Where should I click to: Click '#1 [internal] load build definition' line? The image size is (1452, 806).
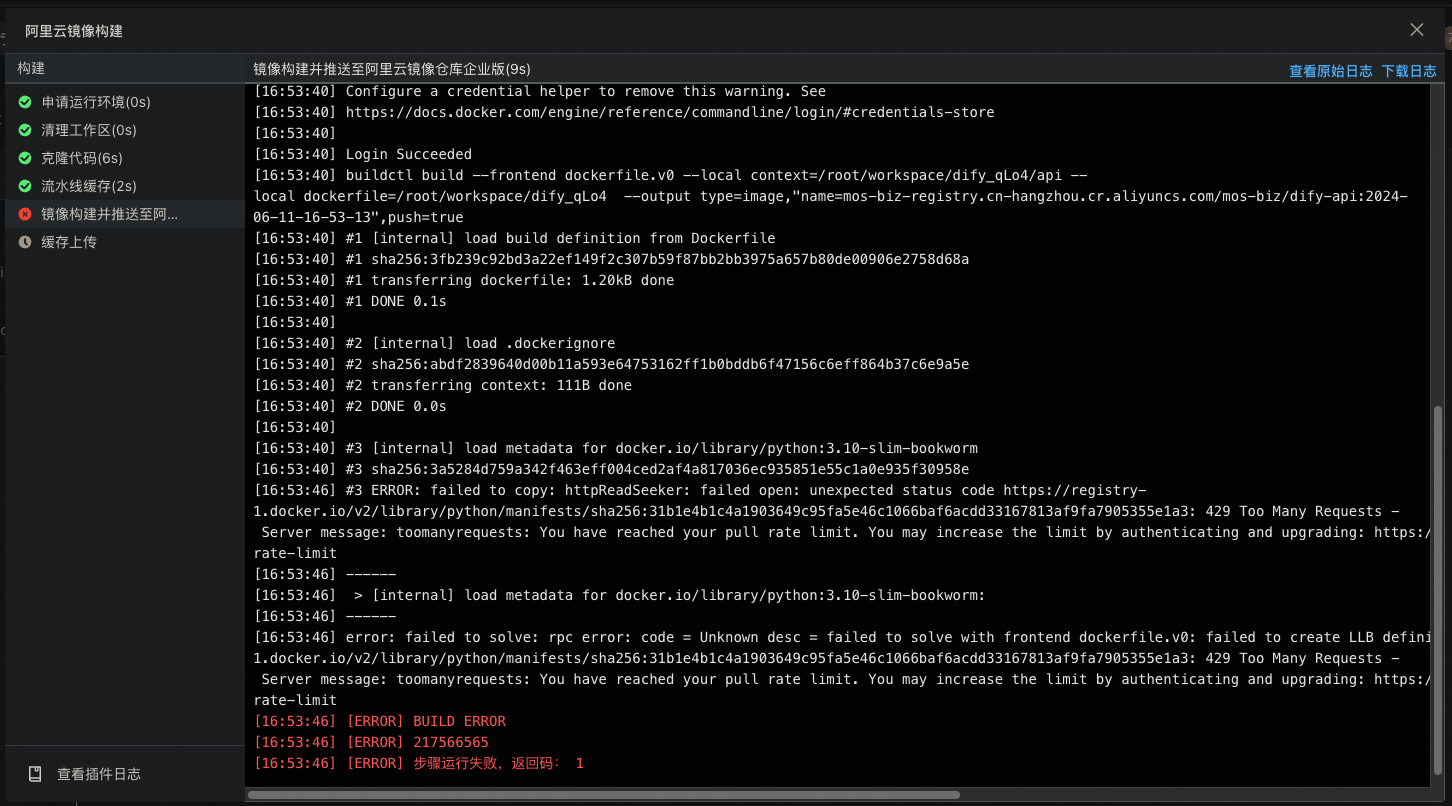tap(515, 238)
